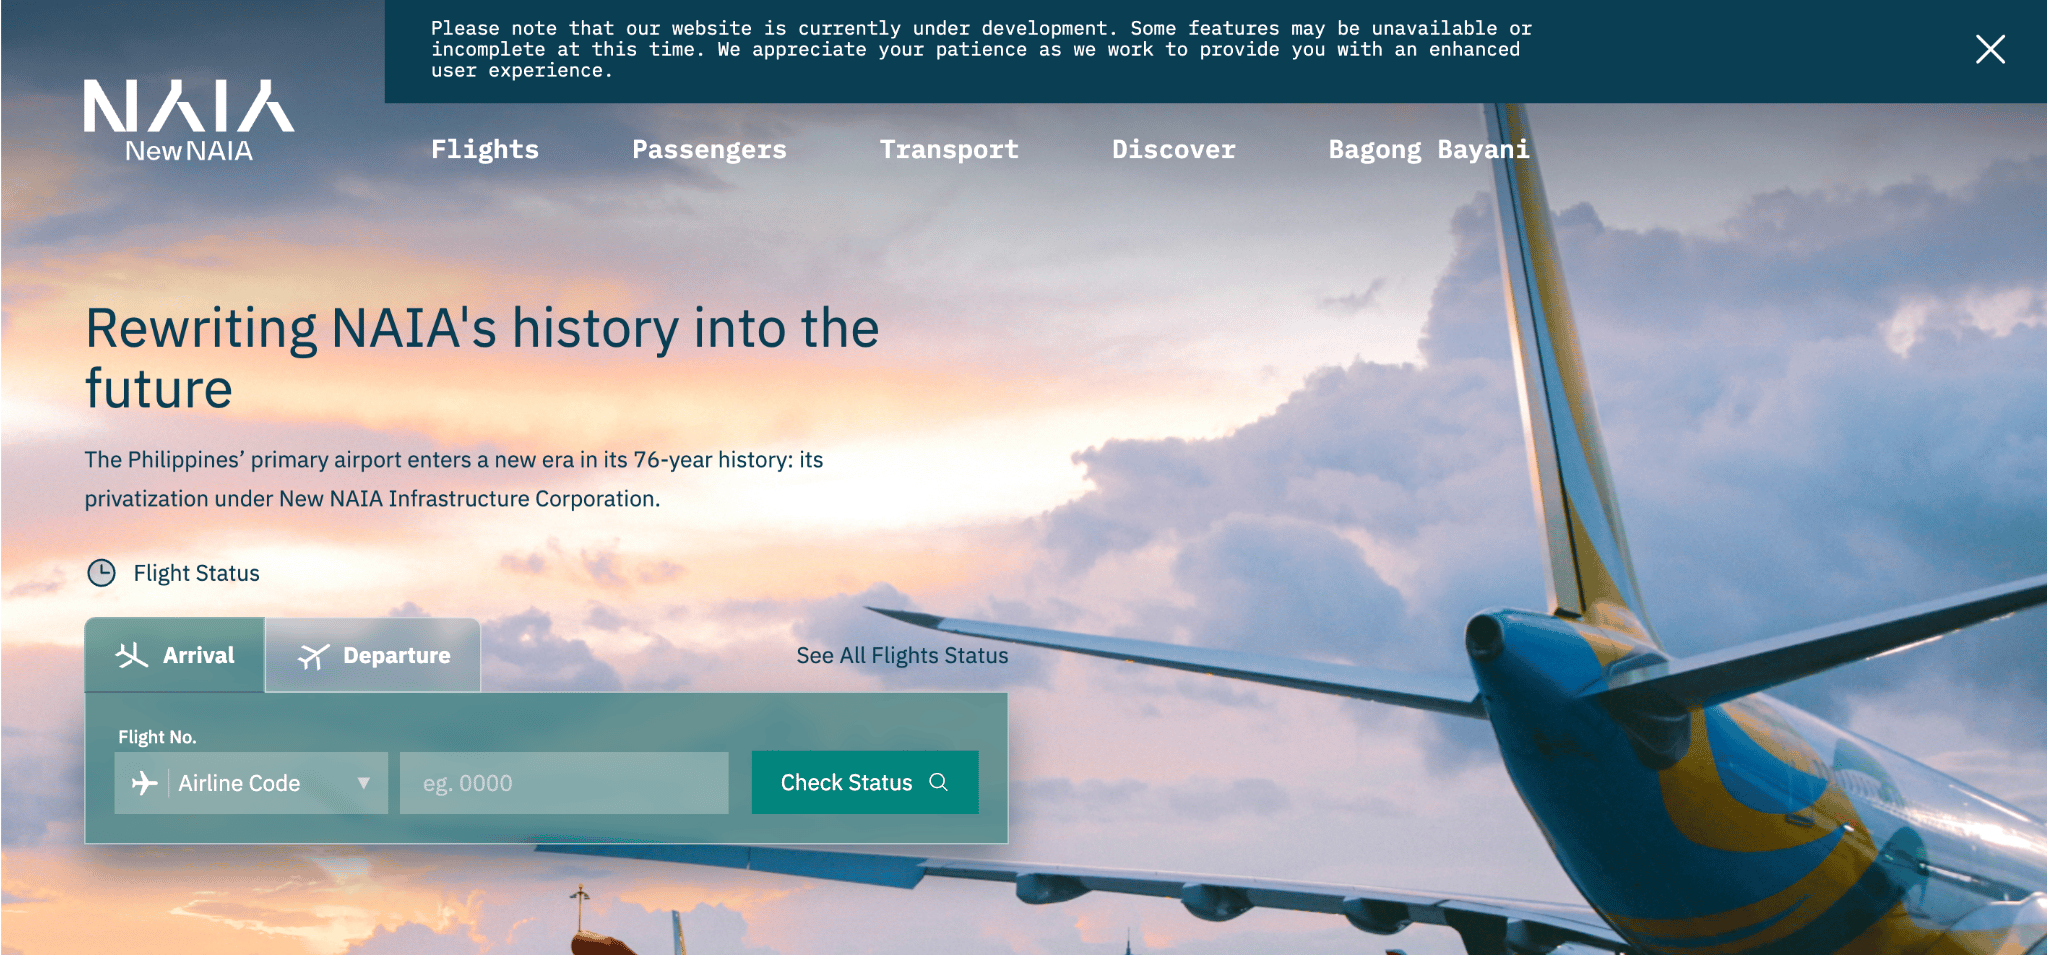Focus the flight number input field
This screenshot has height=955, width=2048.
[564, 783]
